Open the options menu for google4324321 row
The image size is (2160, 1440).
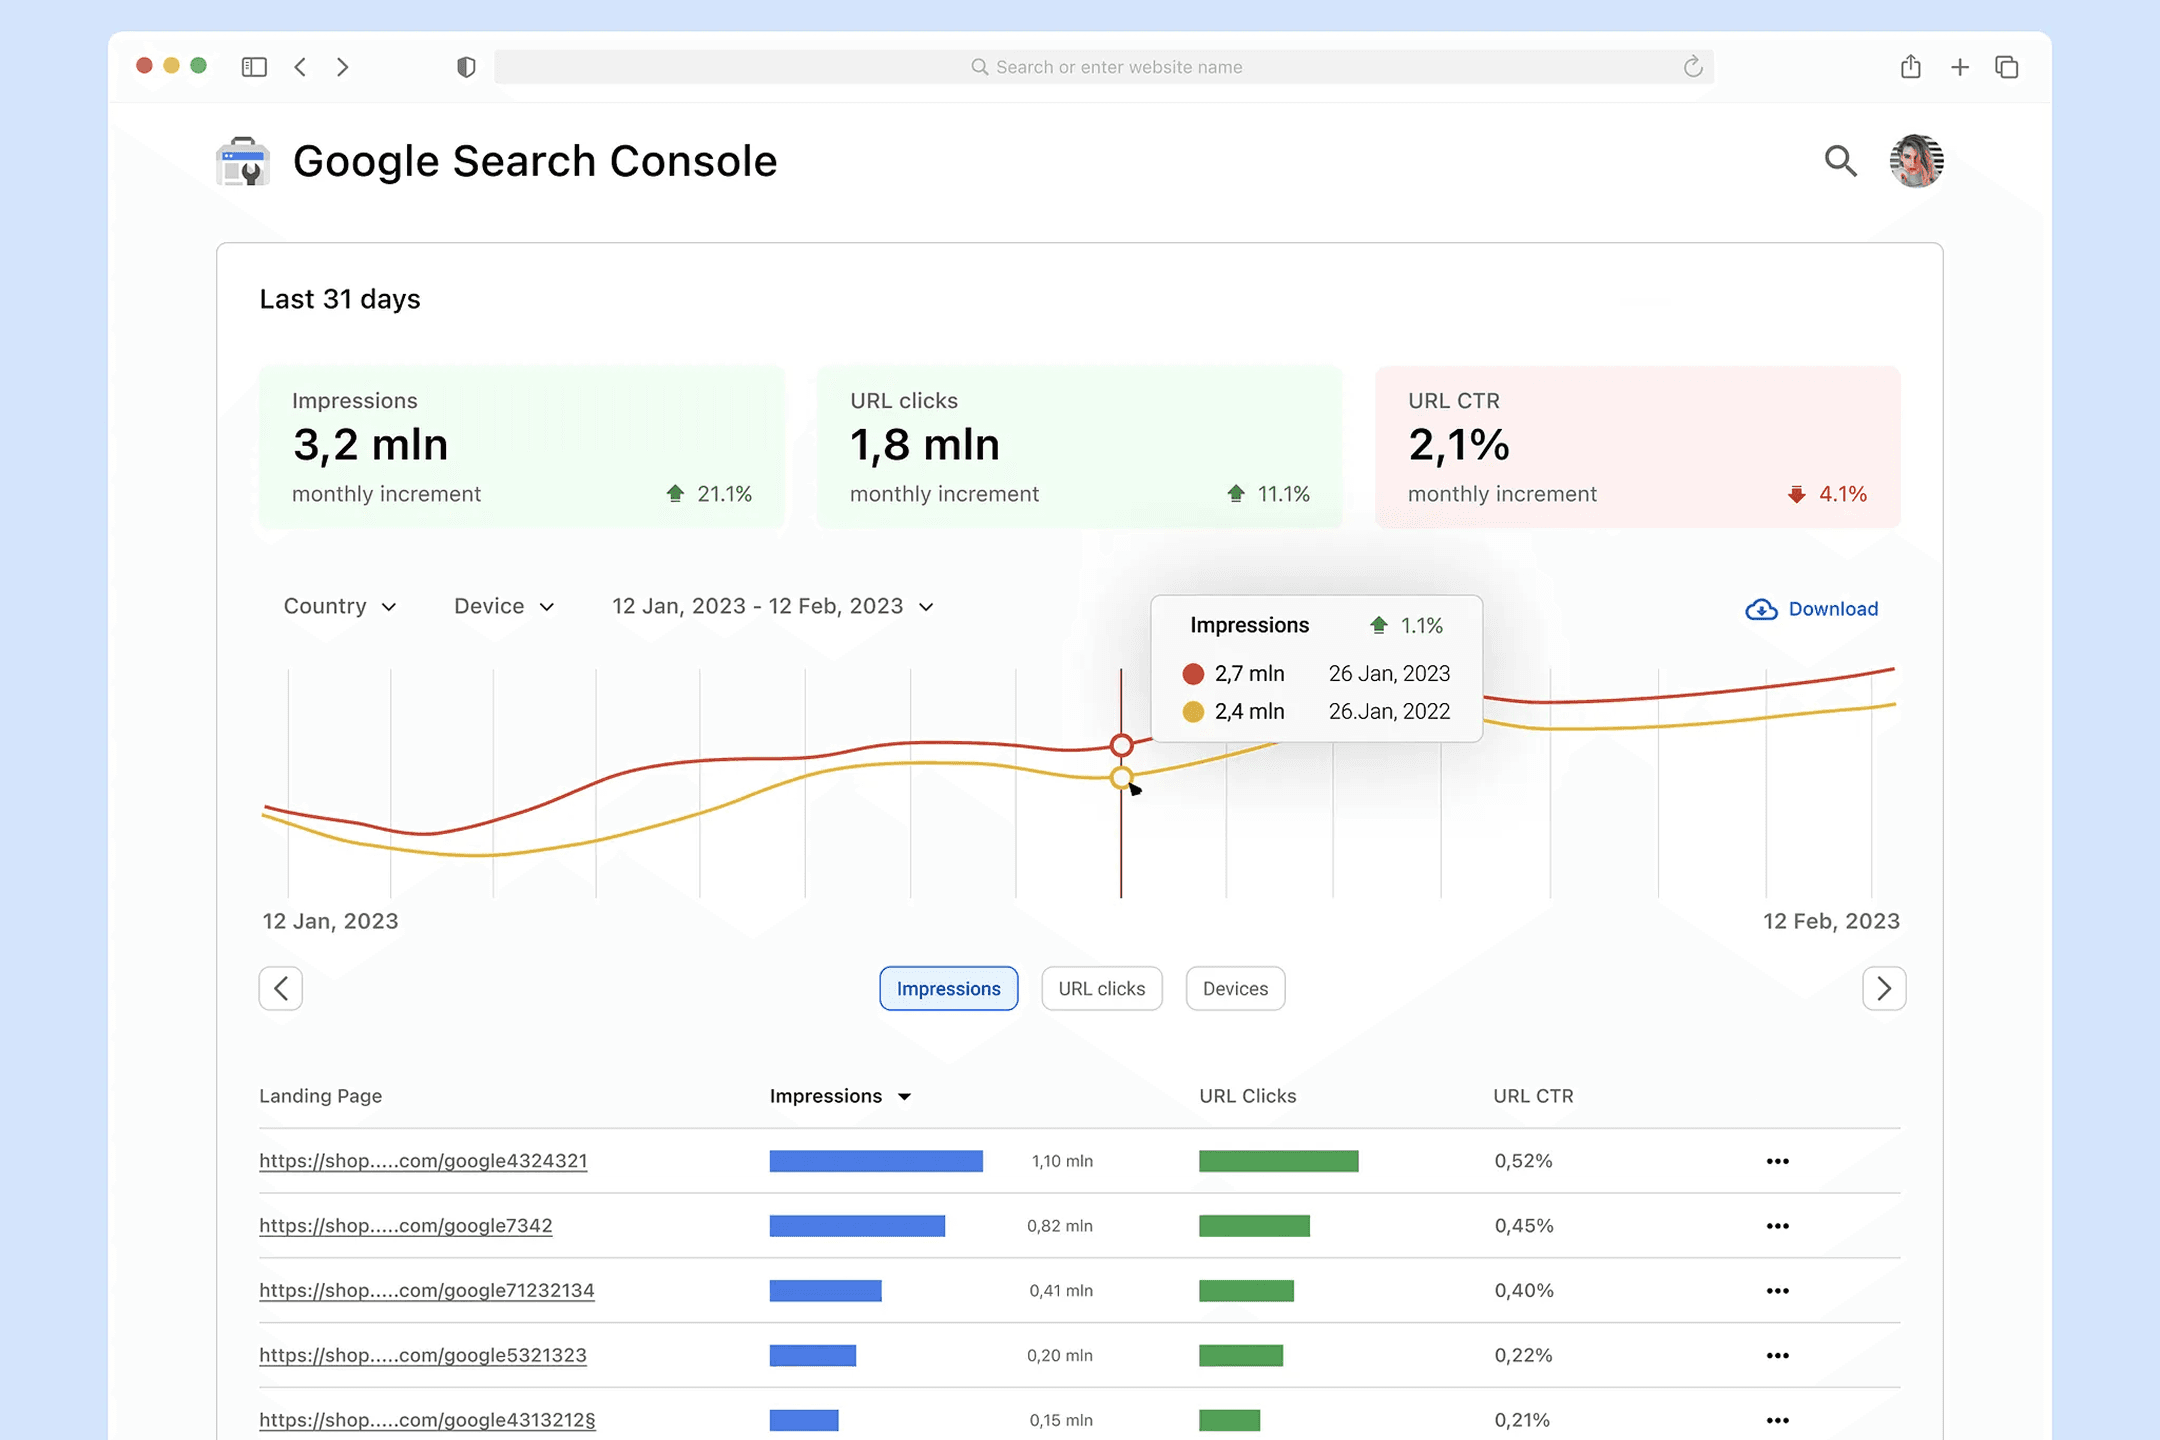pos(1777,1161)
